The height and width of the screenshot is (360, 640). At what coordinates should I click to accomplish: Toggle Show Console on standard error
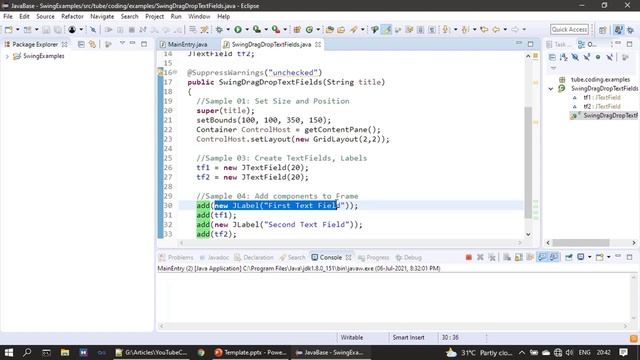[x=554, y=257]
